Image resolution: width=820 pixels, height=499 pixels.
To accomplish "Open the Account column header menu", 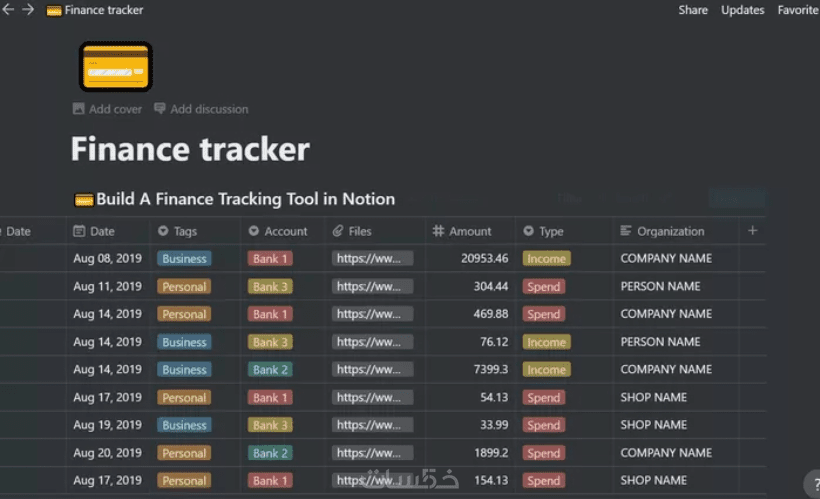I will tap(283, 231).
